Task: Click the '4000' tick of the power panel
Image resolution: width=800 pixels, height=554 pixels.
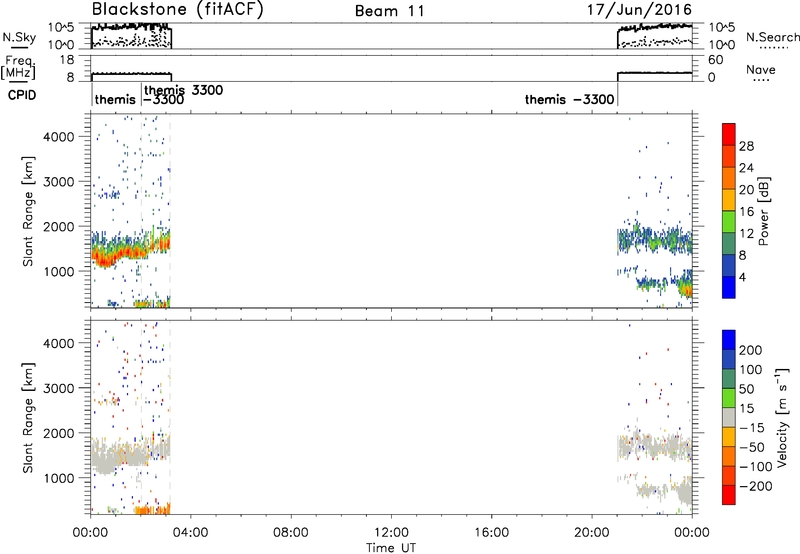Action: click(x=58, y=137)
